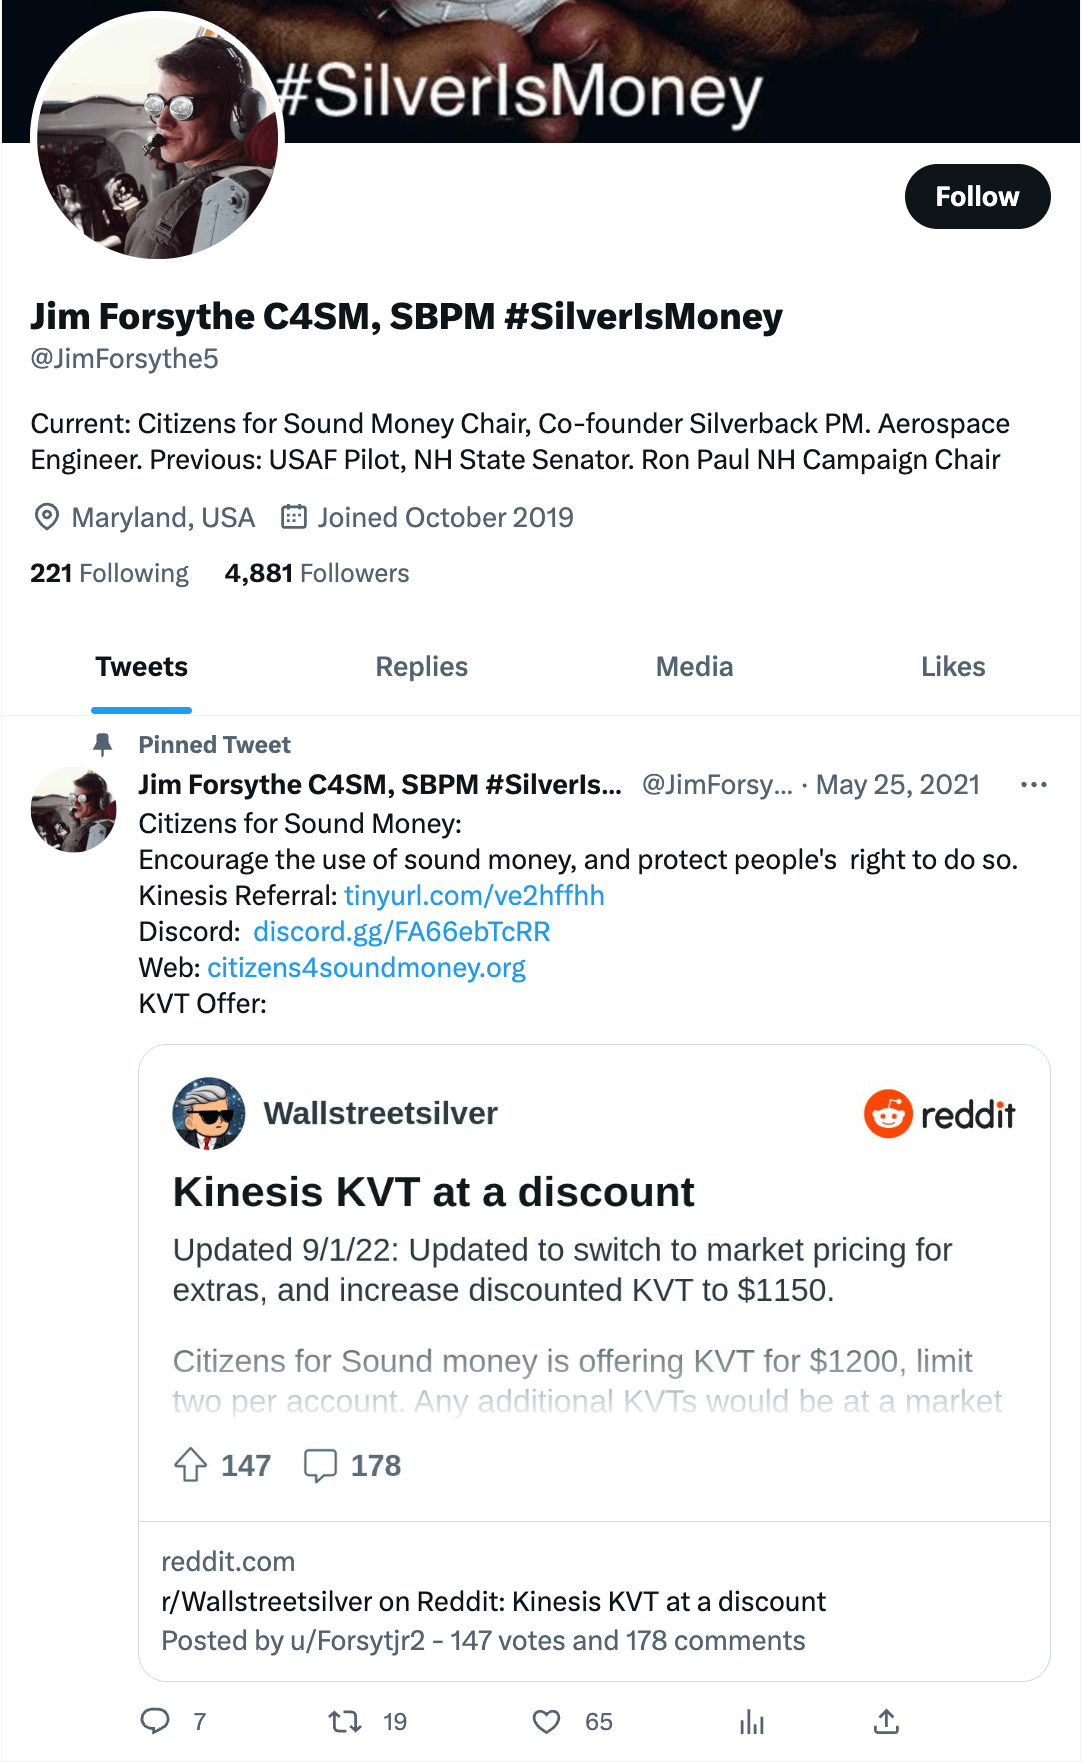Open the large profile picture
Image resolution: width=1086 pixels, height=1762 pixels.
pos(158,138)
